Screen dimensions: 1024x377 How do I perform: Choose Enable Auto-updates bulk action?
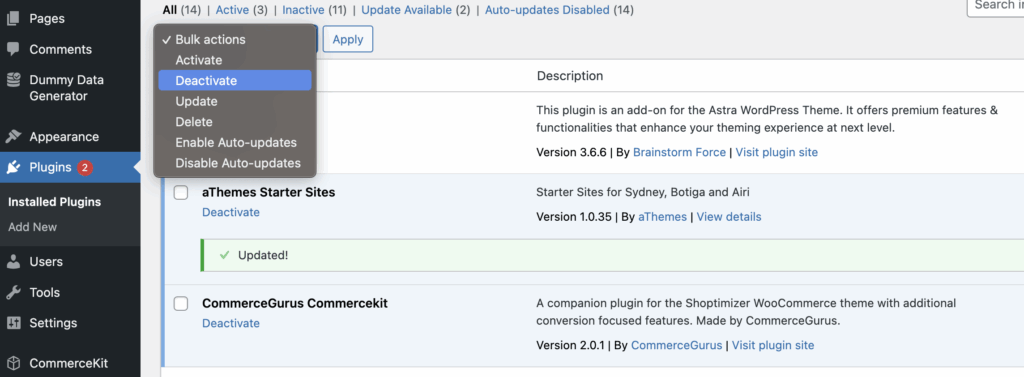point(235,142)
